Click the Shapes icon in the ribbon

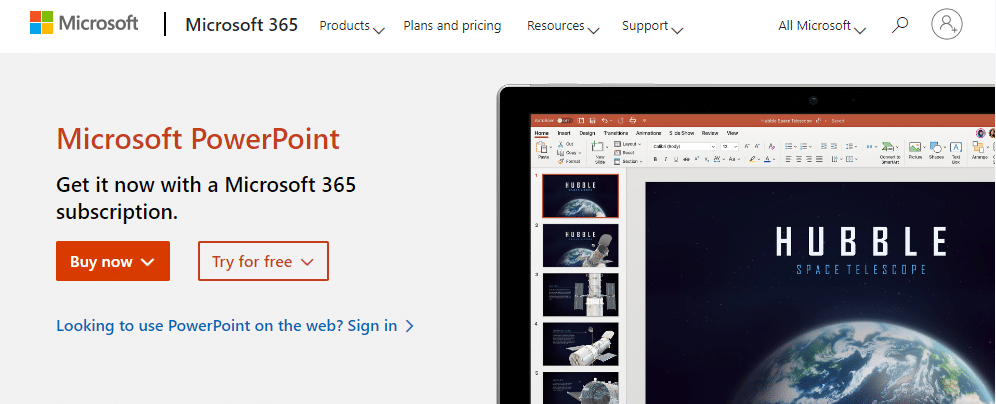pyautogui.click(x=936, y=150)
